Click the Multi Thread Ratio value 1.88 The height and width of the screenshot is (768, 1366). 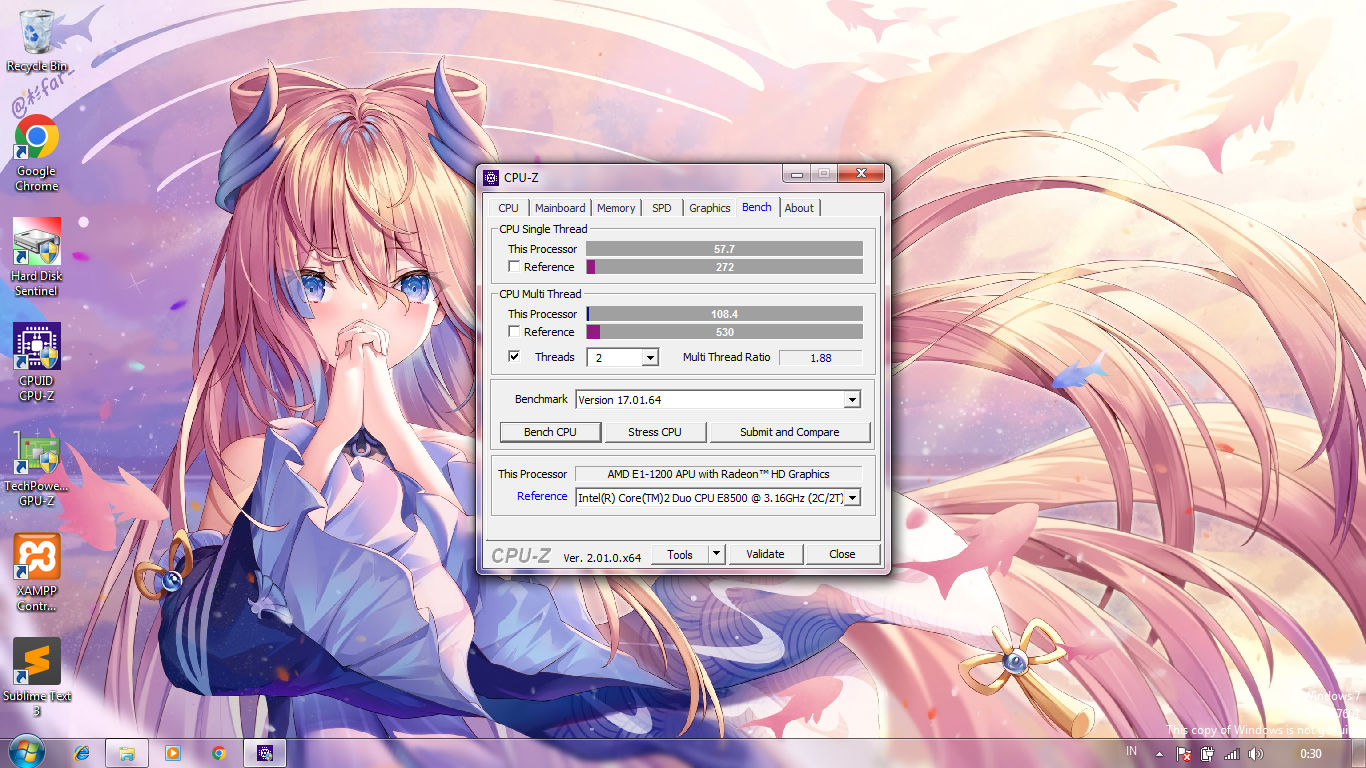(x=821, y=358)
